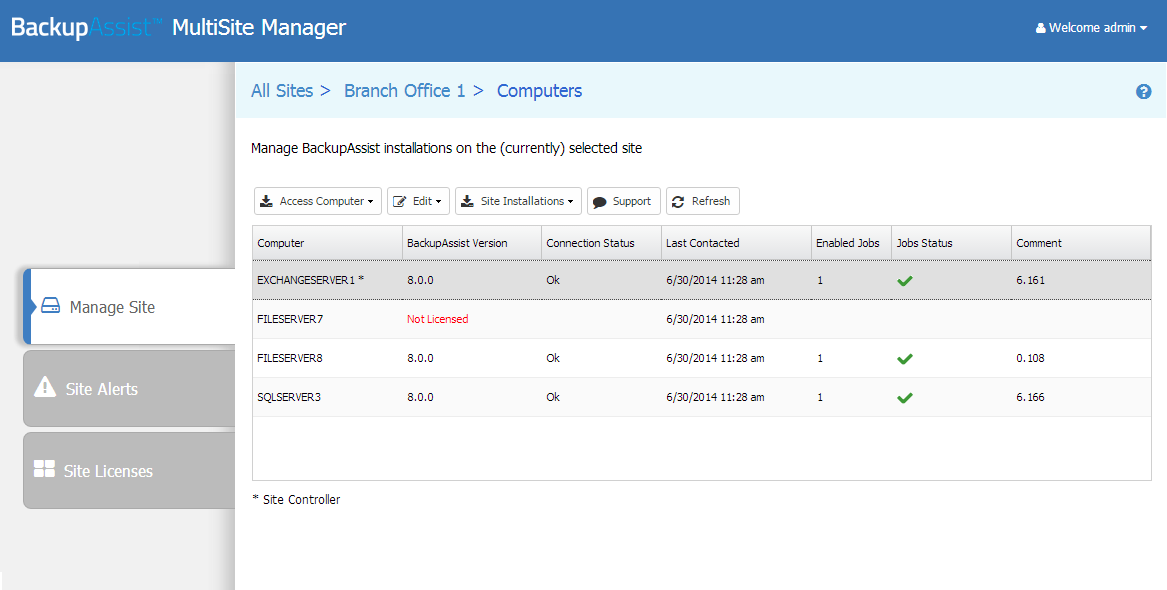Click the Site Licenses grid icon
The height and width of the screenshot is (590, 1167).
[x=45, y=469]
